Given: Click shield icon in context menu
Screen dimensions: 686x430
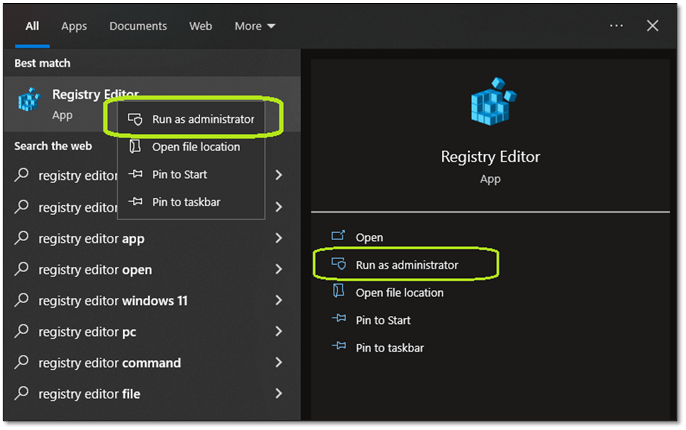Looking at the screenshot, I should coord(135,119).
